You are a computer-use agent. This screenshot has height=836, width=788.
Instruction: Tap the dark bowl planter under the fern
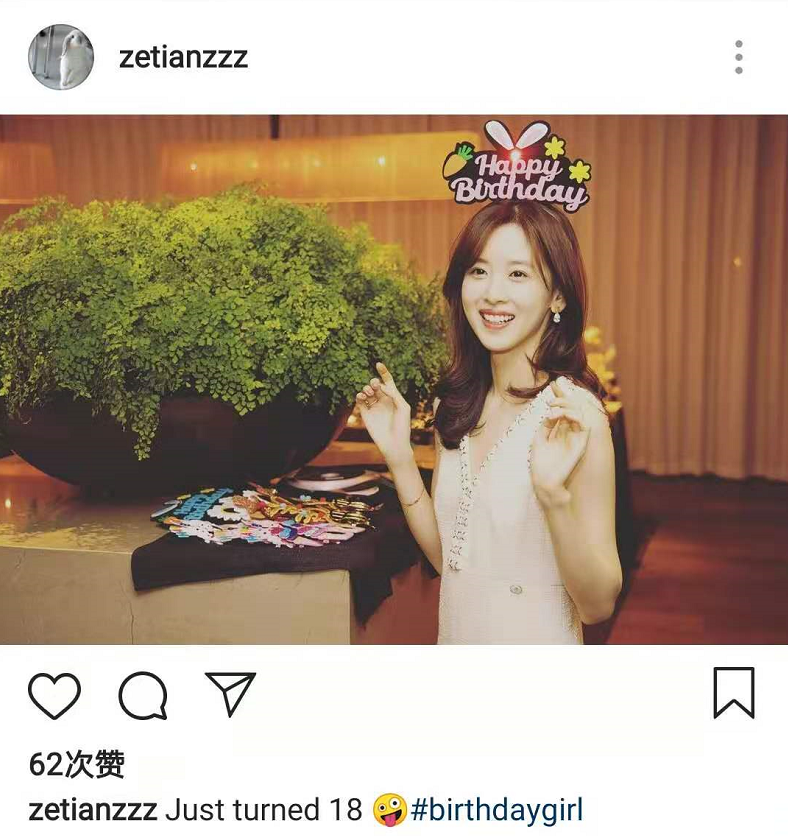176,443
